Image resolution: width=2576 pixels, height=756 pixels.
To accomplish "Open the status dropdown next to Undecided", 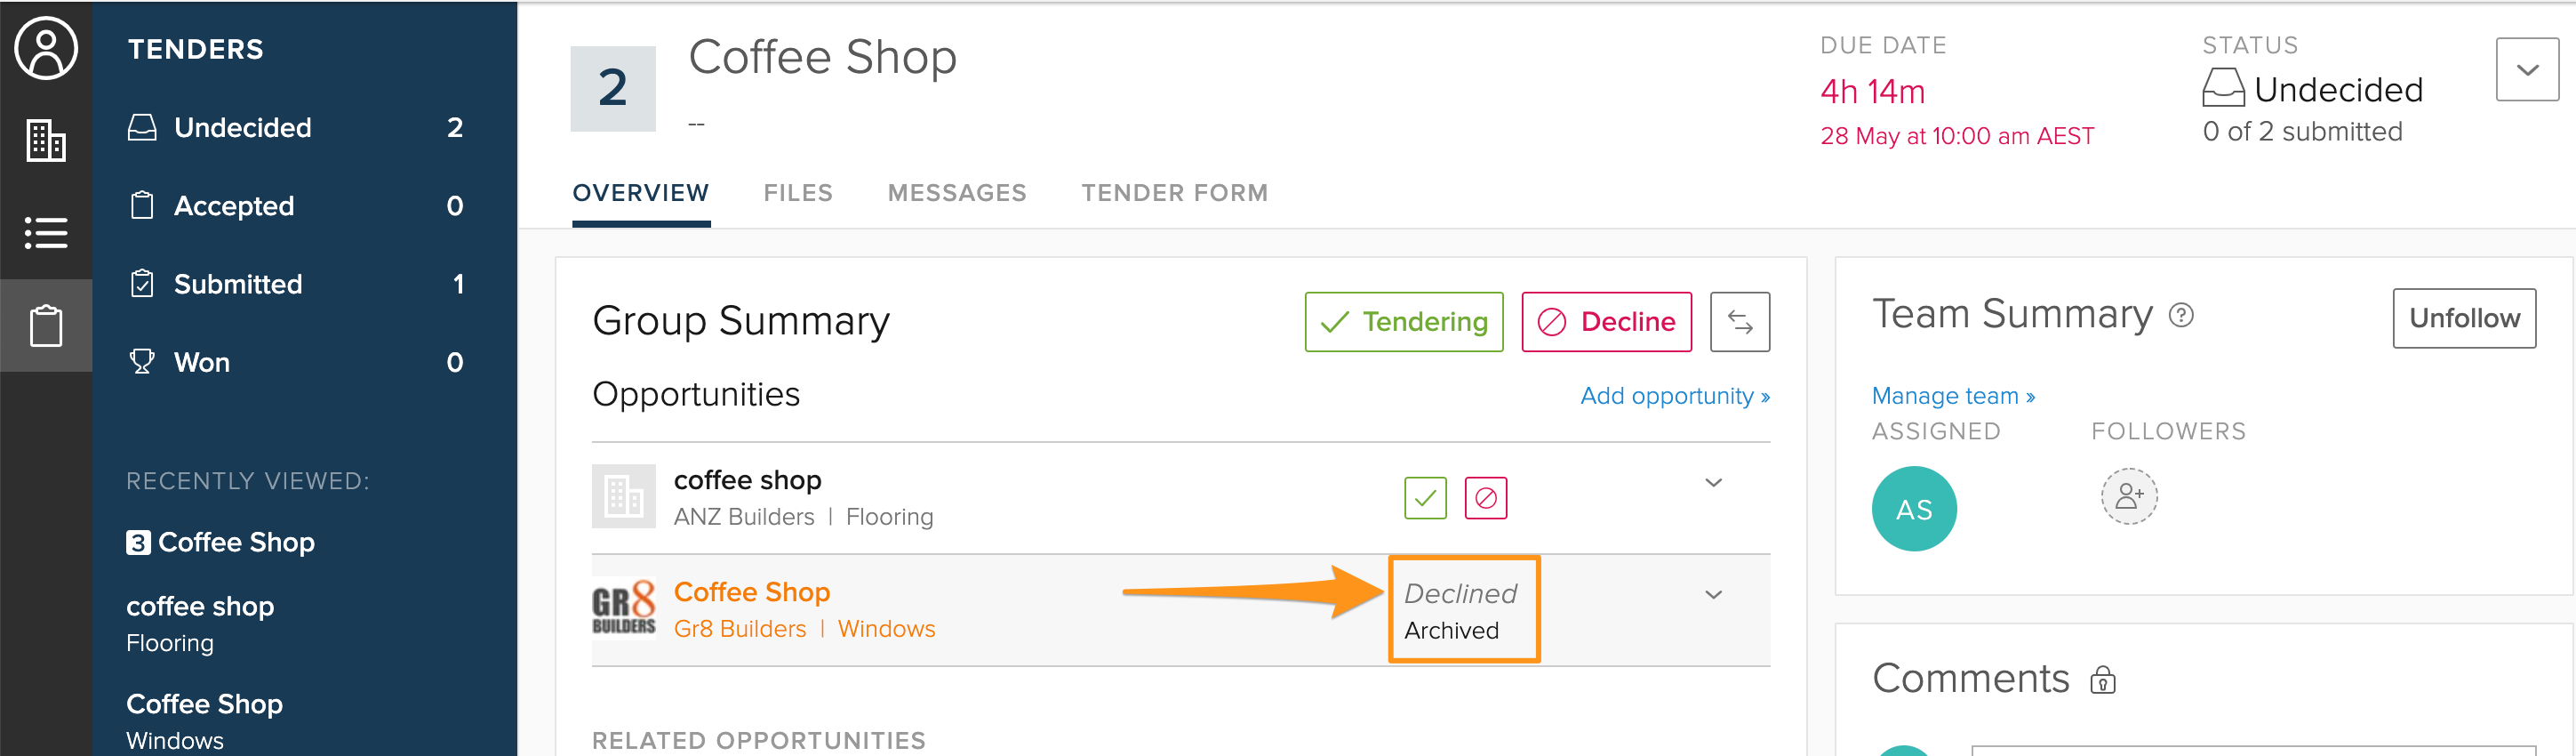I will 2527,70.
